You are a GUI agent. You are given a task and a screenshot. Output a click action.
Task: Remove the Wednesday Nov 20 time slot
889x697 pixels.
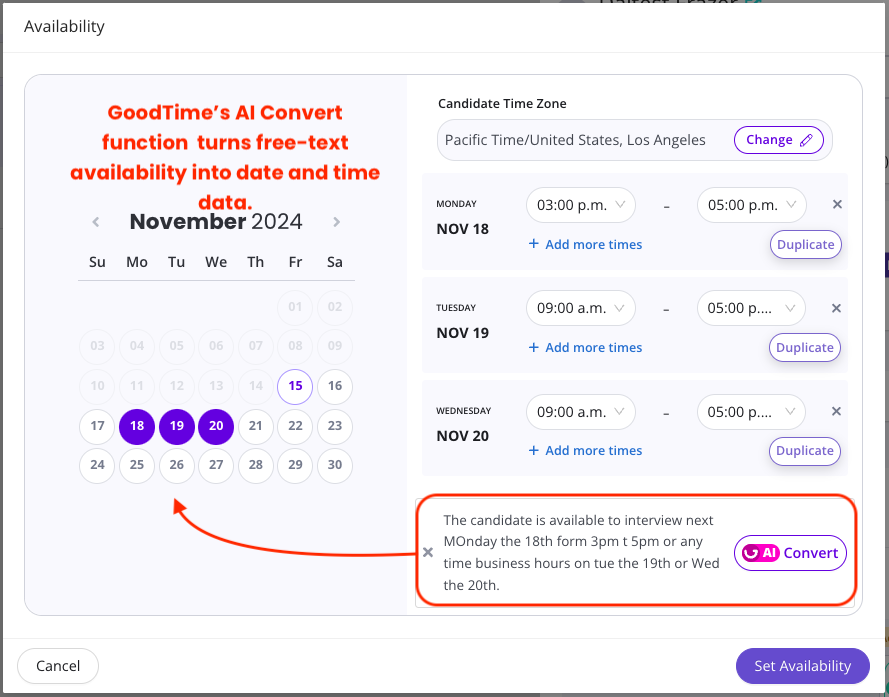coord(837,411)
